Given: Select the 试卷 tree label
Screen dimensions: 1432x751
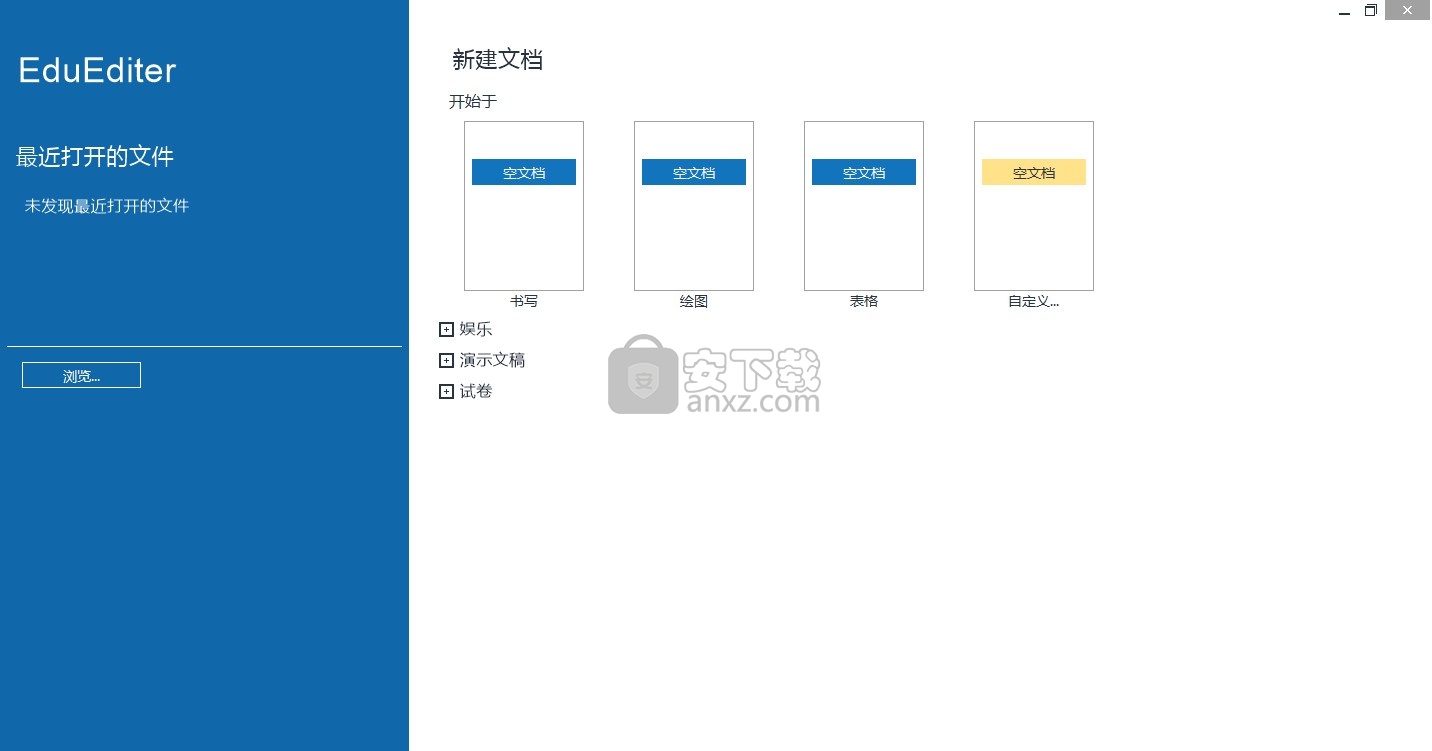Looking at the screenshot, I should 476,391.
